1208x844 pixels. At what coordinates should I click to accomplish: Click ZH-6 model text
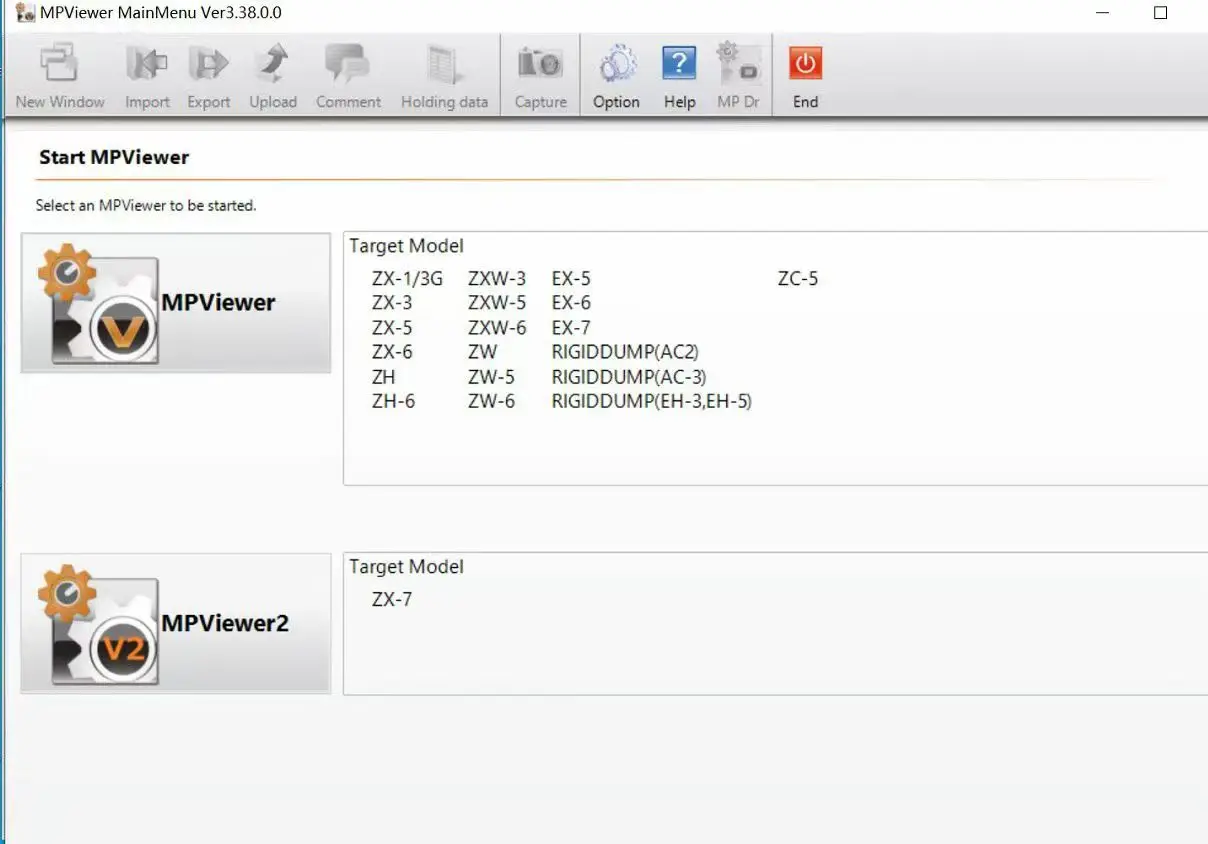(393, 401)
